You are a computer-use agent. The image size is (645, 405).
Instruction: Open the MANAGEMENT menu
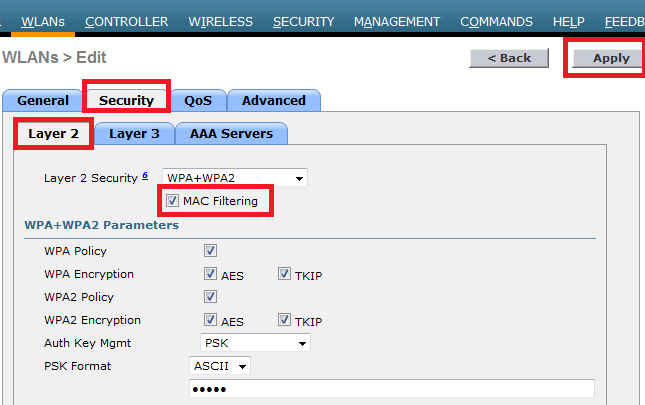click(x=396, y=21)
